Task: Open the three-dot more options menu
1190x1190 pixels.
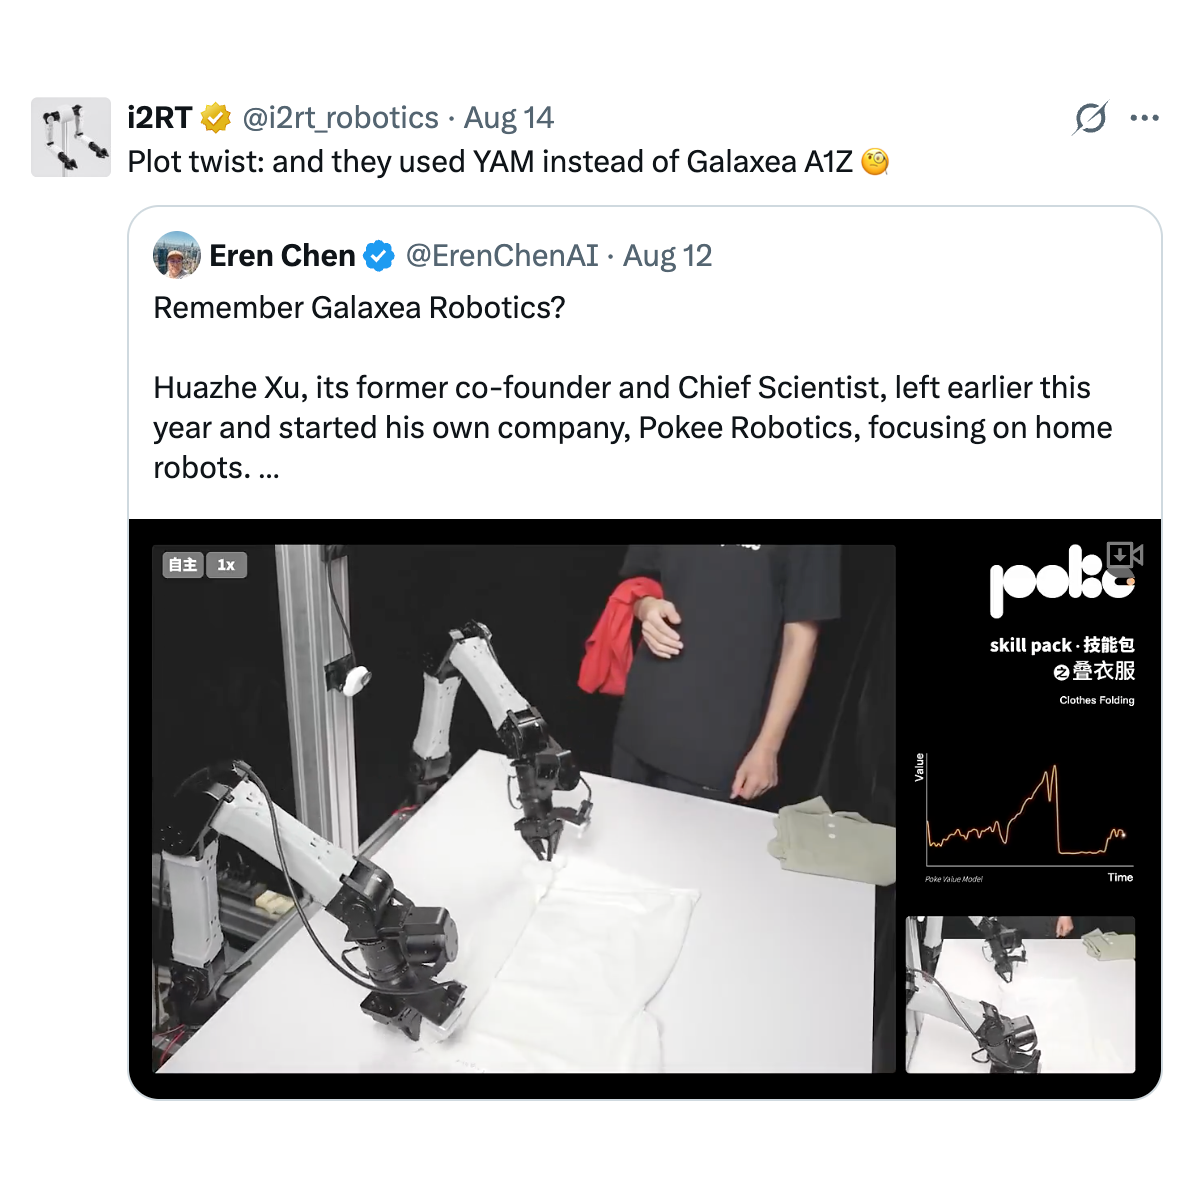Action: (x=1144, y=118)
